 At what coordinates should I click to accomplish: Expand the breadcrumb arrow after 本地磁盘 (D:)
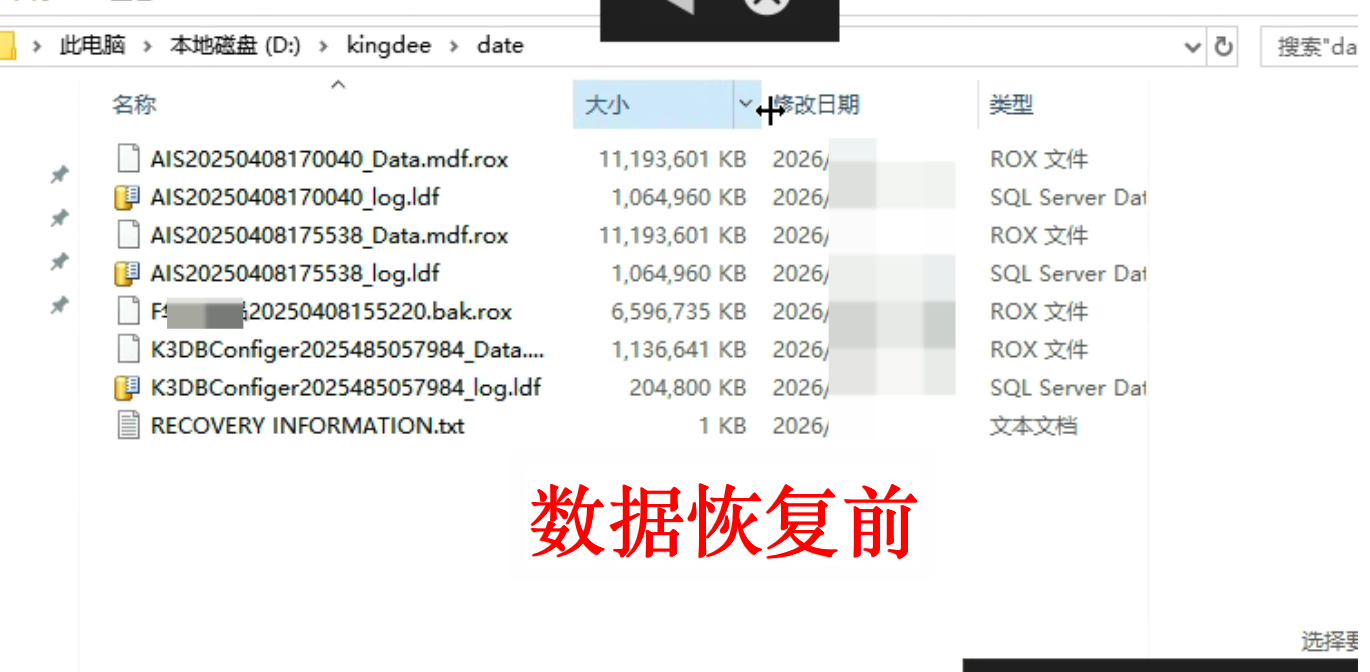coord(323,46)
